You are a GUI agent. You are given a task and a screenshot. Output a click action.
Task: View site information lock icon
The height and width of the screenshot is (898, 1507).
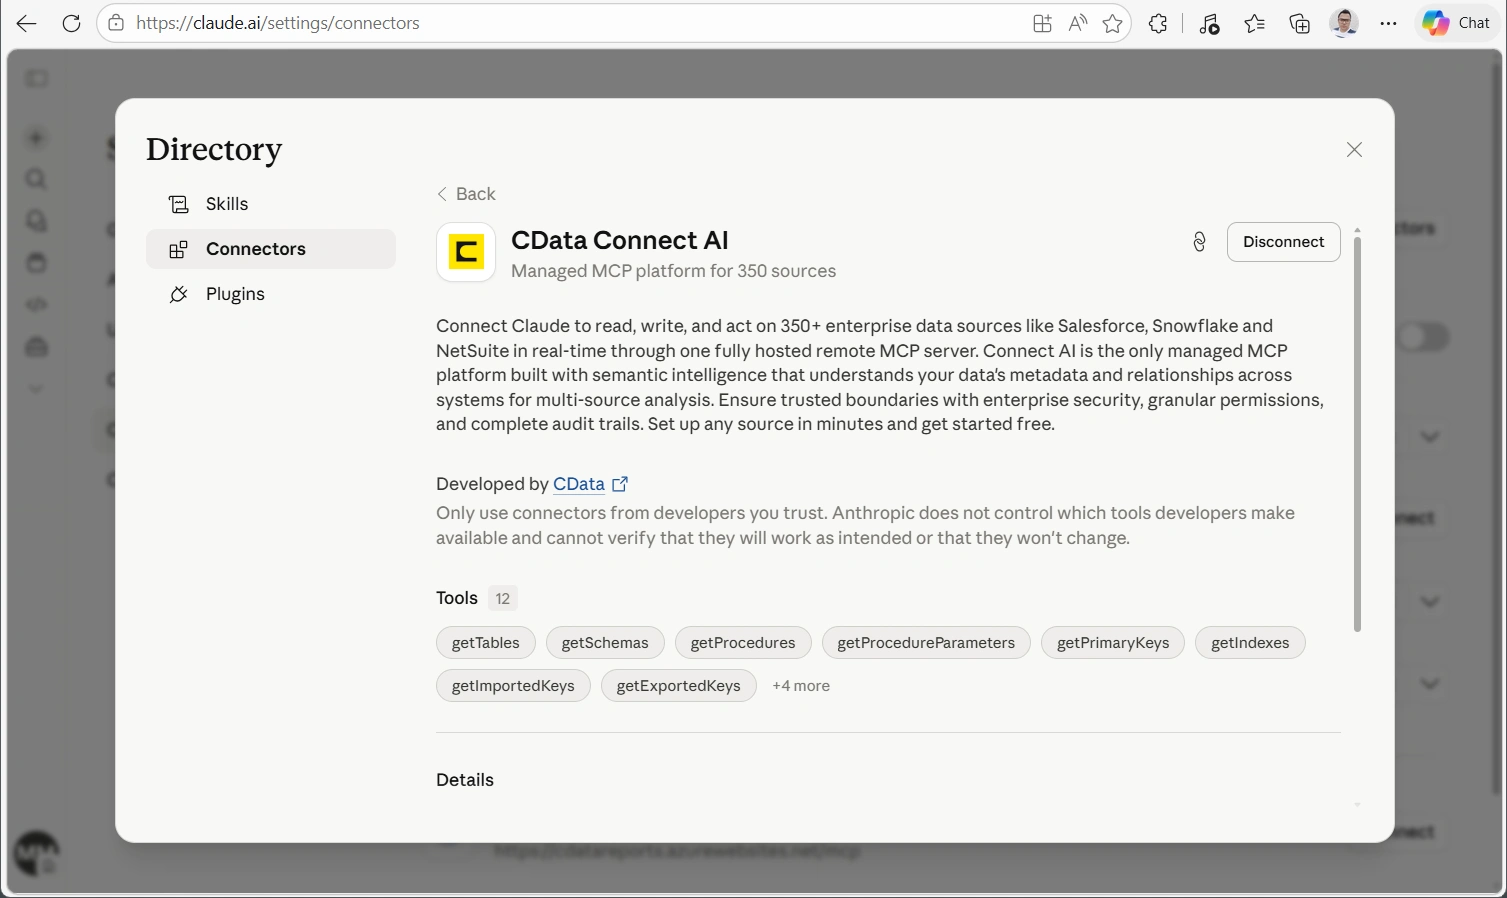point(116,23)
